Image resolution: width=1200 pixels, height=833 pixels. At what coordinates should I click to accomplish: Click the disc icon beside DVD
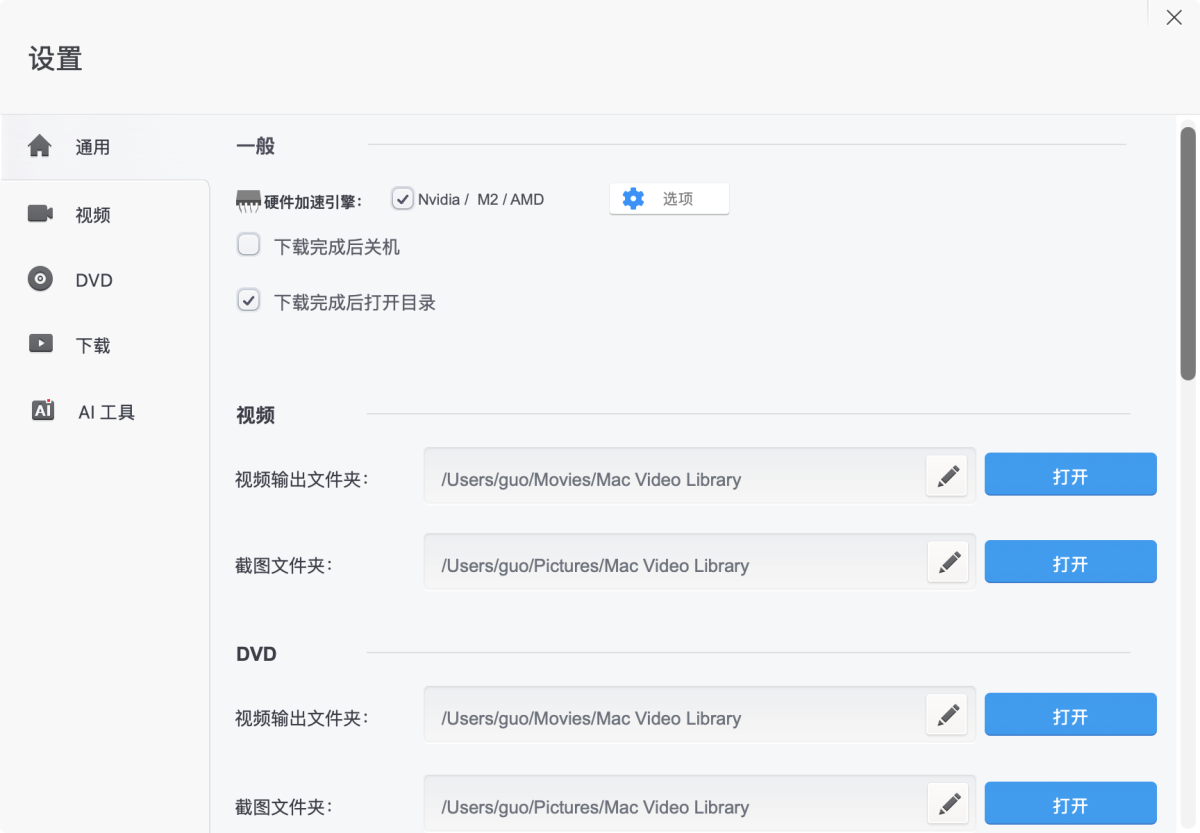click(x=40, y=280)
